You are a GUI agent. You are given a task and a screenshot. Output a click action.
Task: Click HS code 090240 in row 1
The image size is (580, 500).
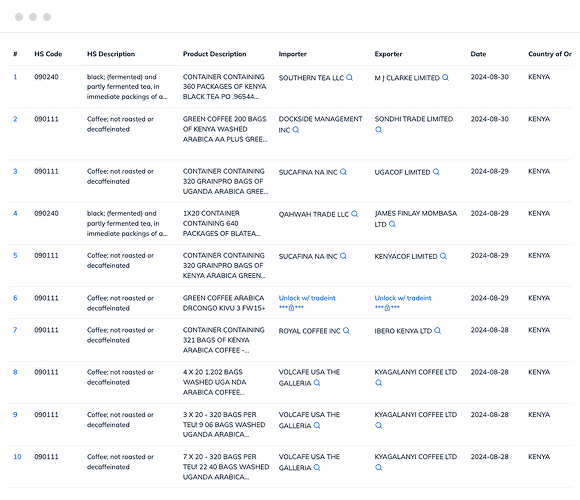coord(46,77)
